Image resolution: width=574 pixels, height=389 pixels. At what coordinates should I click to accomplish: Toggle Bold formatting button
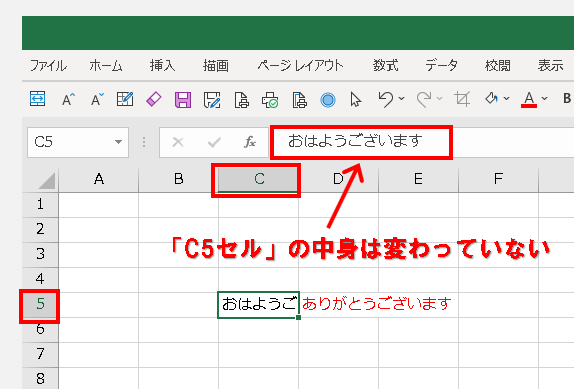click(567, 98)
